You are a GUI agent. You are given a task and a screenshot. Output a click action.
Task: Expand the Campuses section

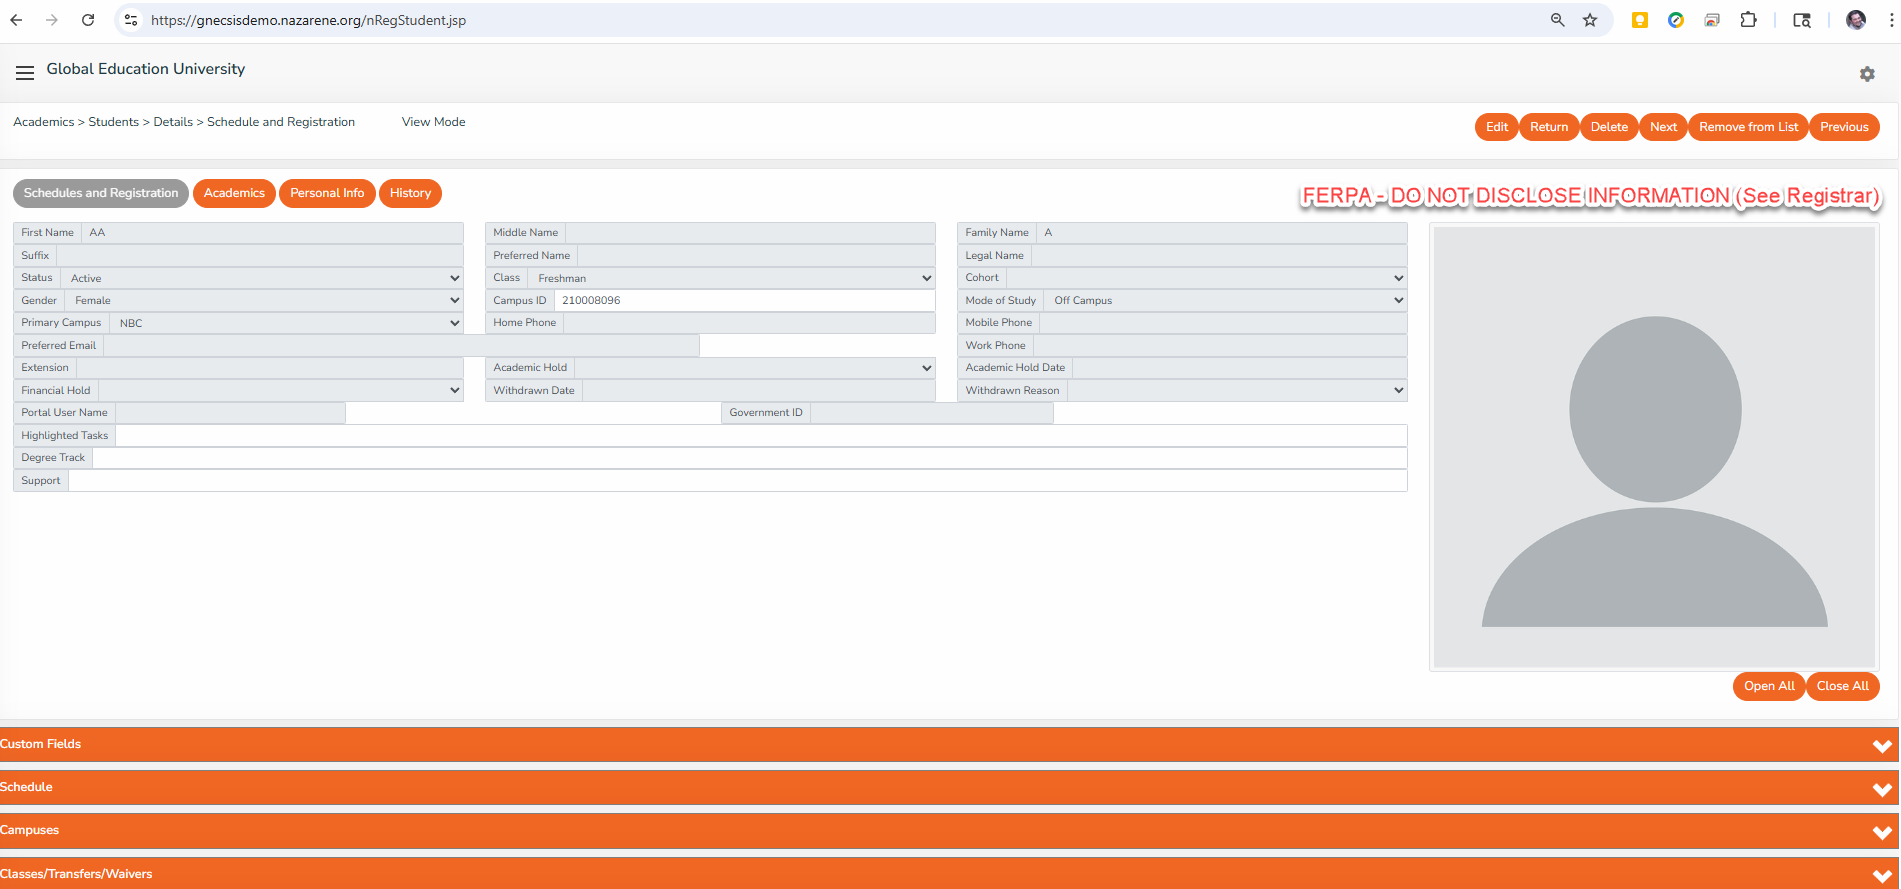click(948, 831)
